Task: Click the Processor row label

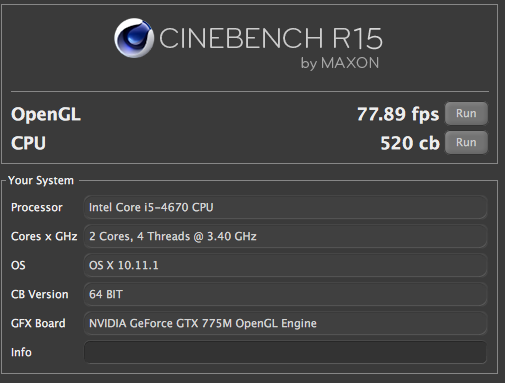Action: (x=37, y=207)
